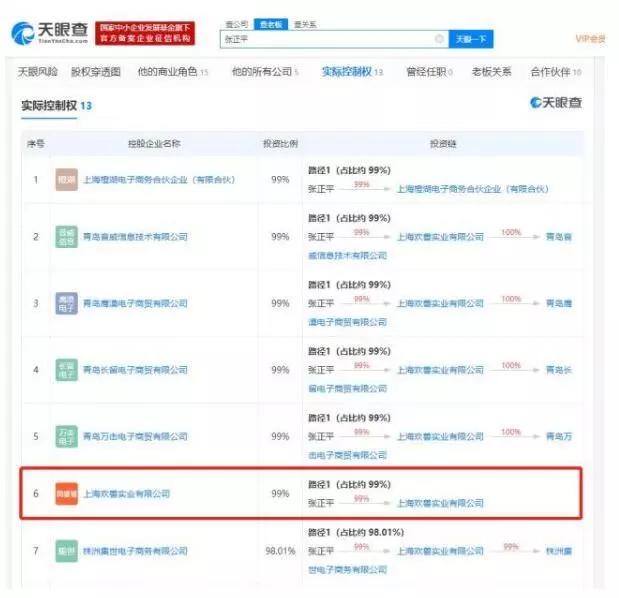Click the company logo icon in row 2
Image resolution: width=619 pixels, height=598 pixels.
pyautogui.click(x=66, y=237)
